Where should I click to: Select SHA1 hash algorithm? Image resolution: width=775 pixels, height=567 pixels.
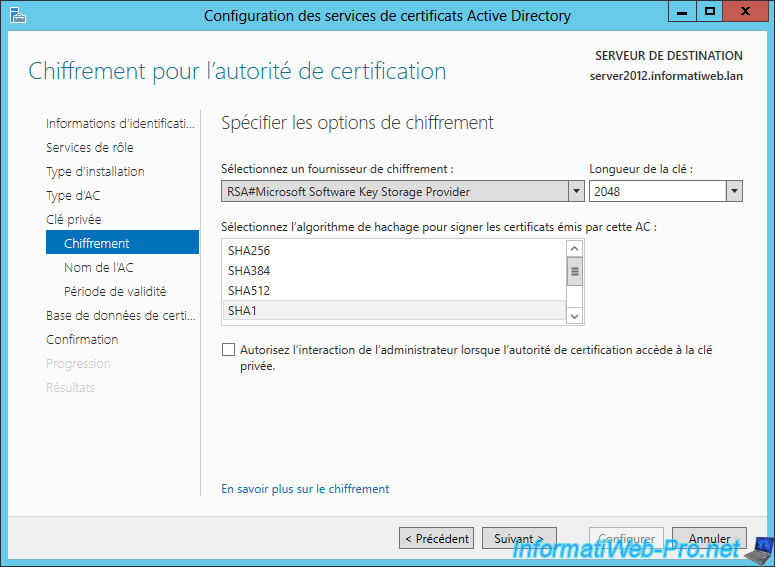[394, 310]
